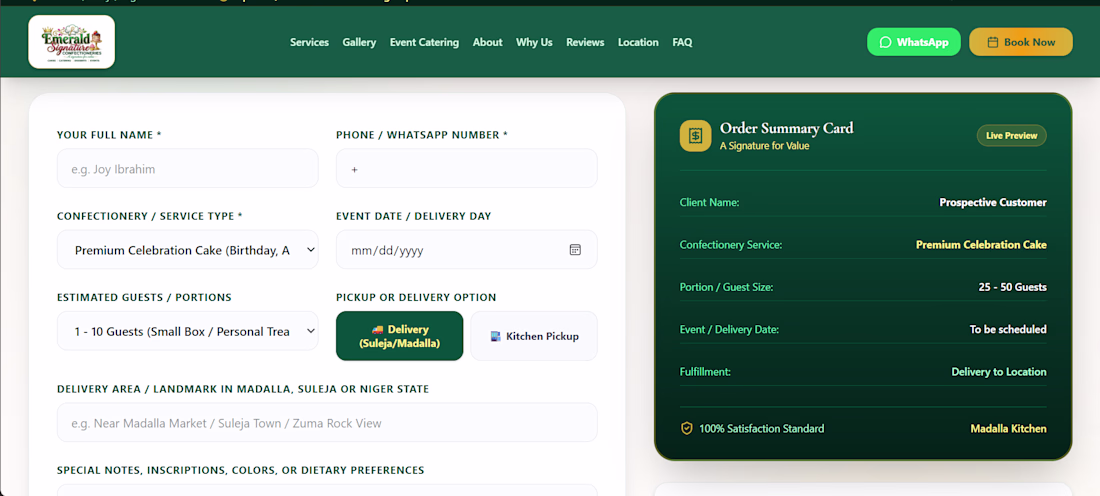The height and width of the screenshot is (496, 1100).
Task: Go to the Gallery section
Action: [359, 42]
